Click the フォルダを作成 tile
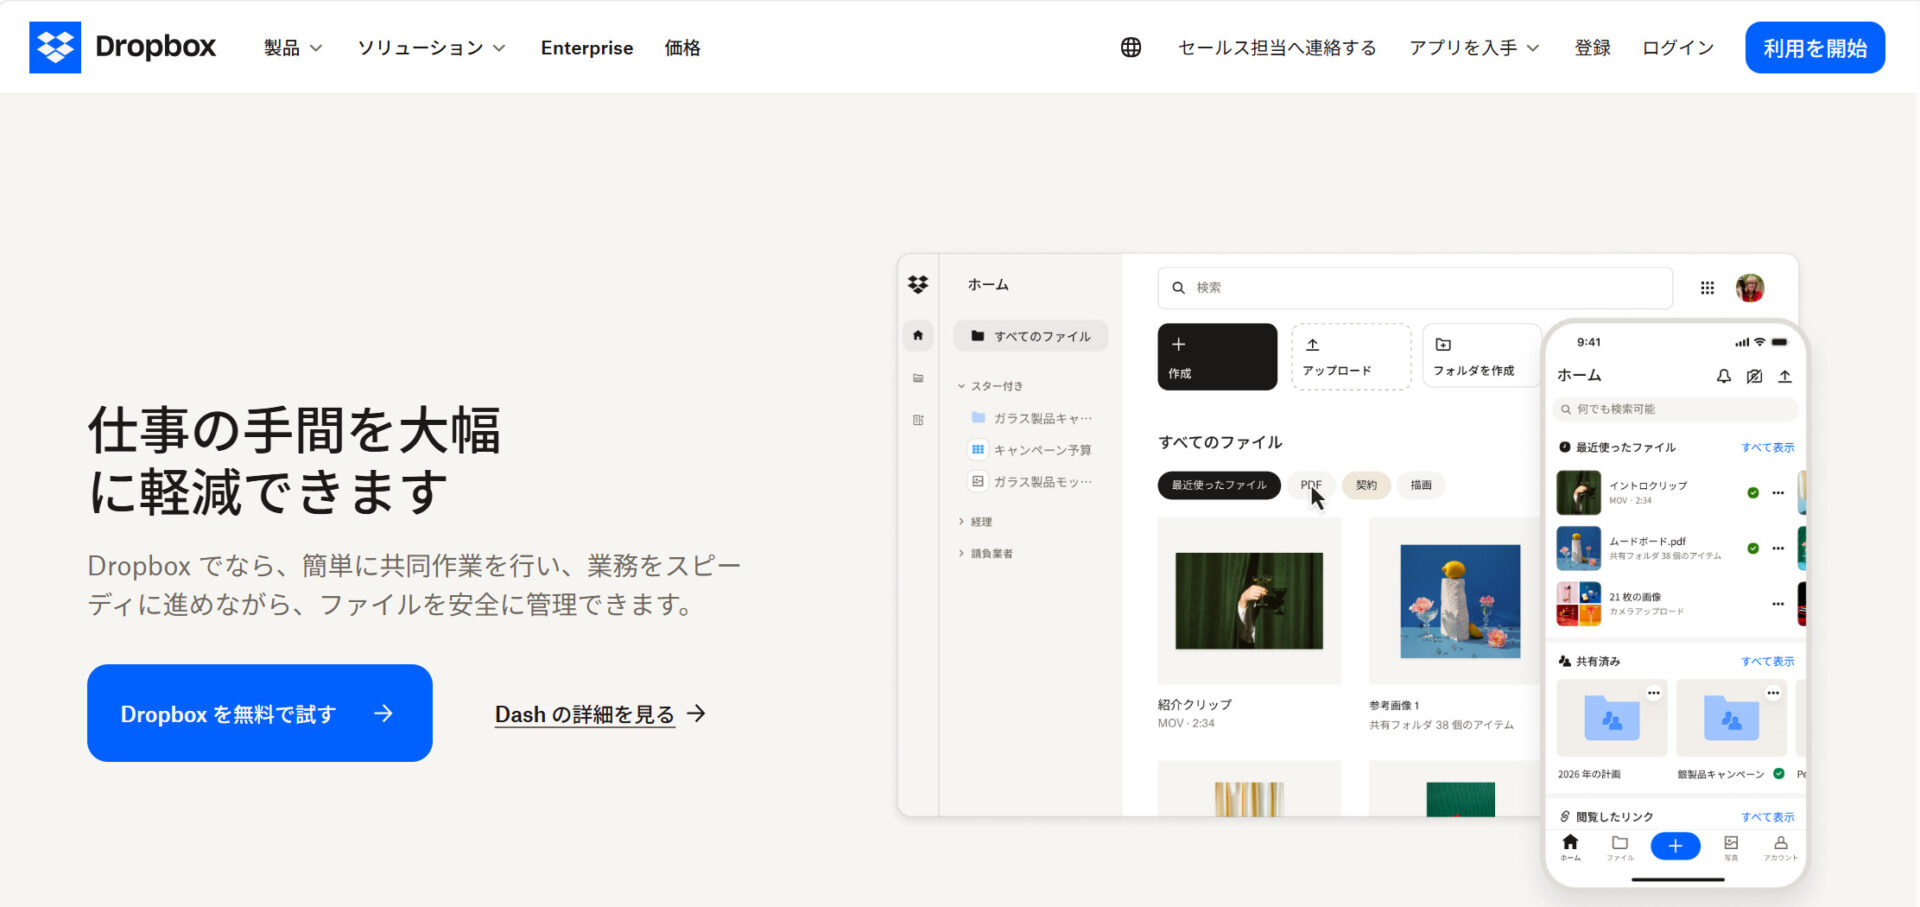This screenshot has height=907, width=1920. [1481, 356]
